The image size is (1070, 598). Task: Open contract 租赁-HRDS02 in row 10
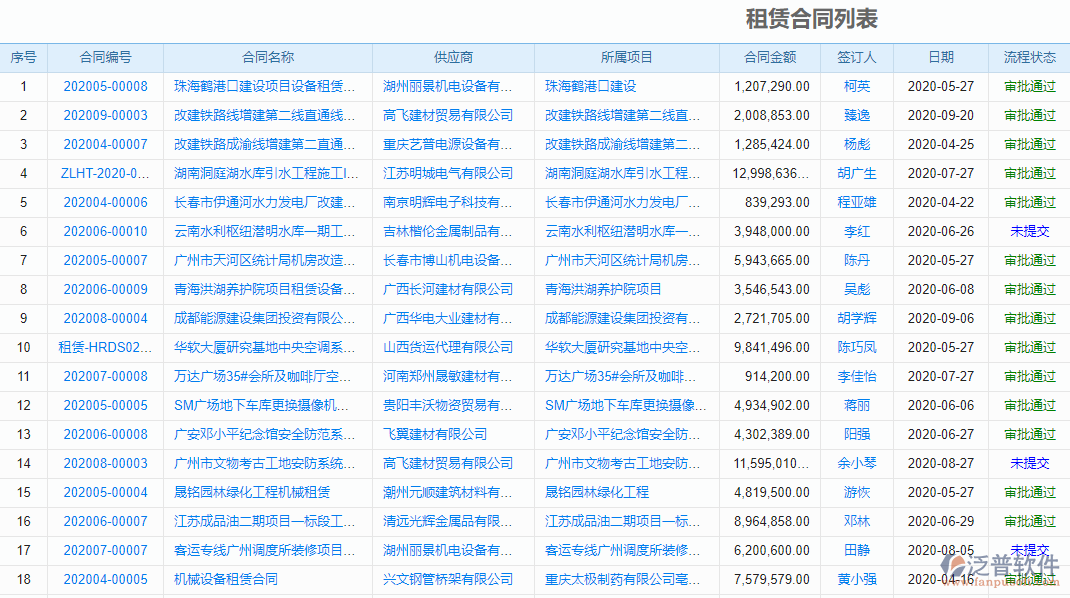pyautogui.click(x=103, y=347)
